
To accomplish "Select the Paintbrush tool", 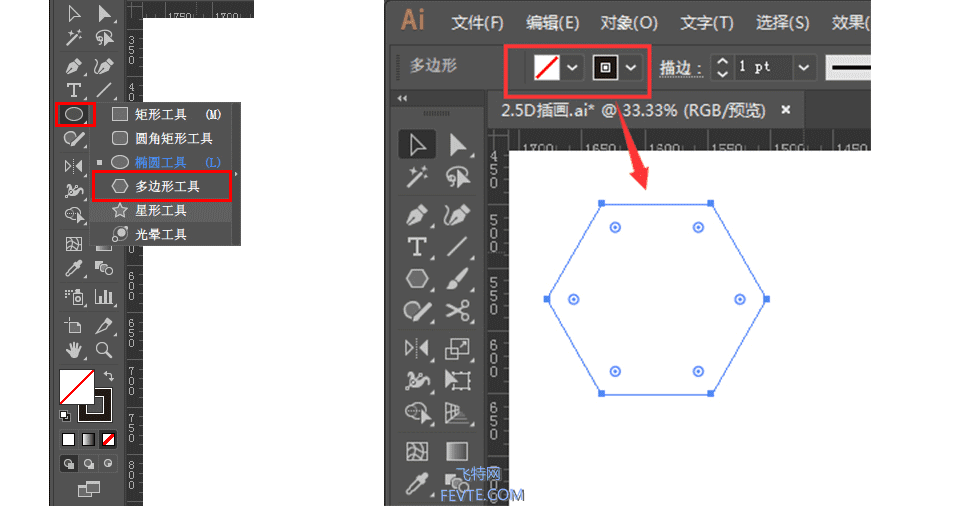I will click(457, 279).
